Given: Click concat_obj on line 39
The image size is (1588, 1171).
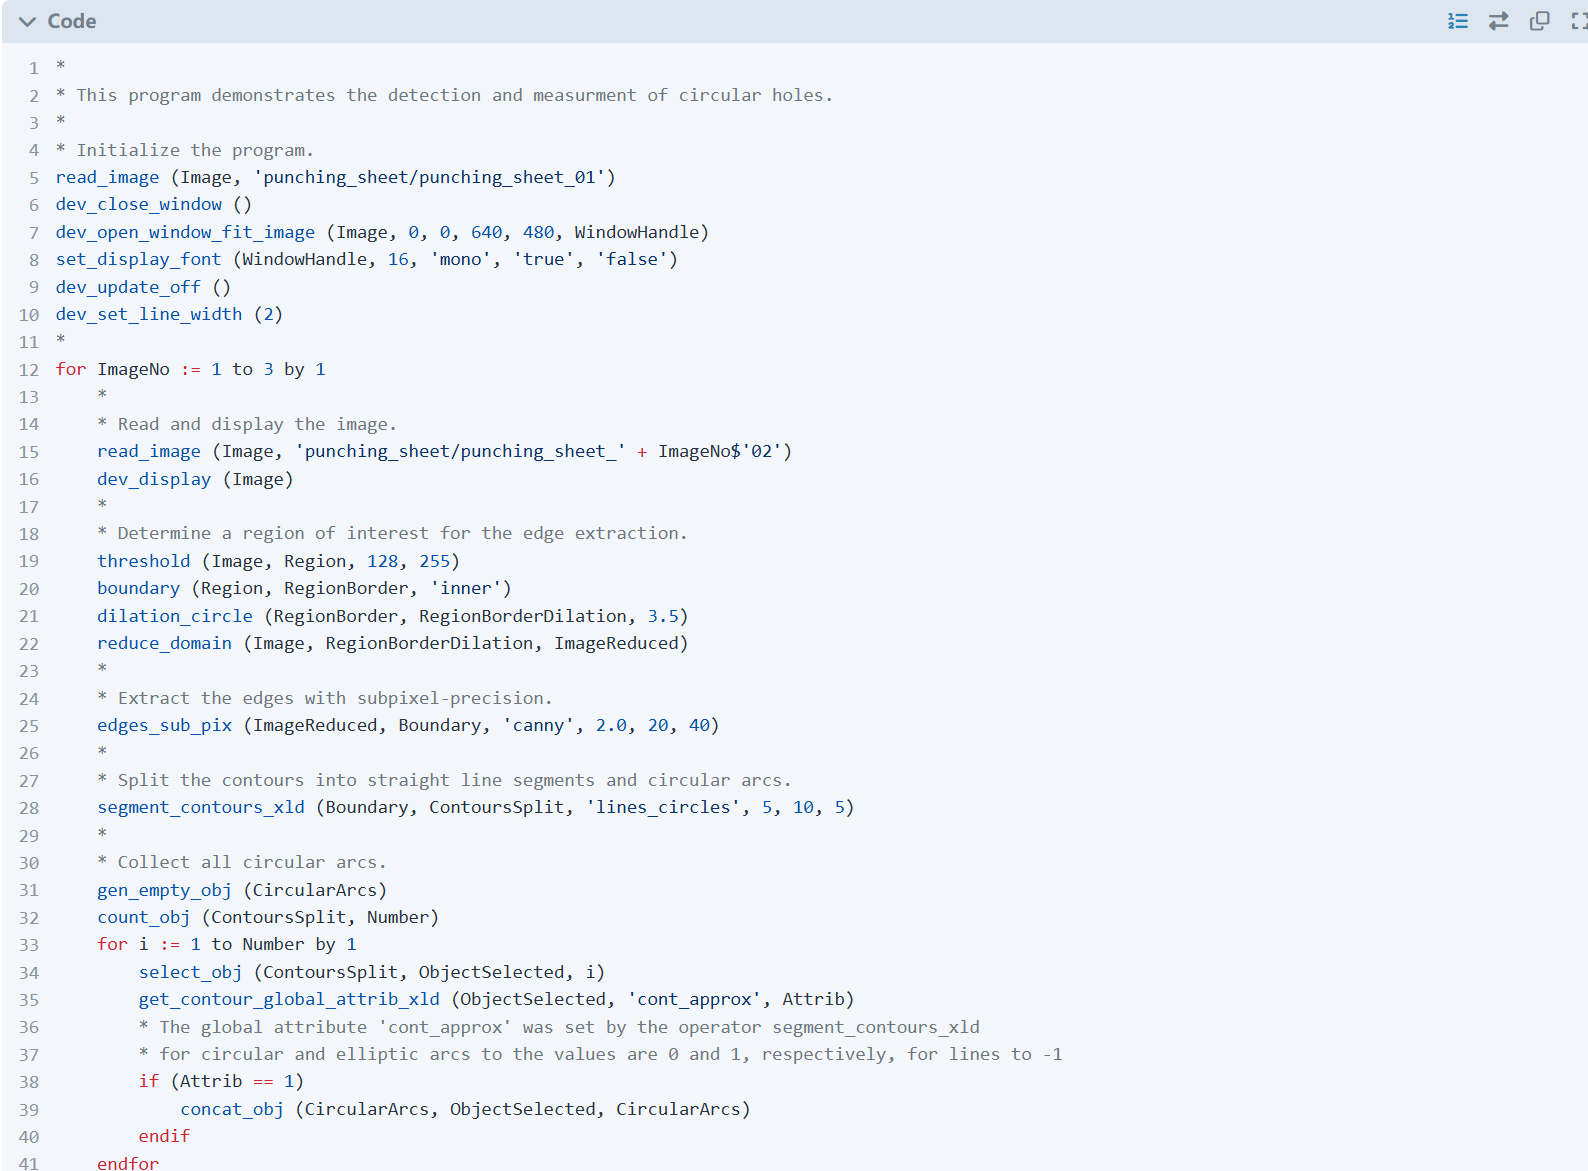Looking at the screenshot, I should tap(232, 1109).
